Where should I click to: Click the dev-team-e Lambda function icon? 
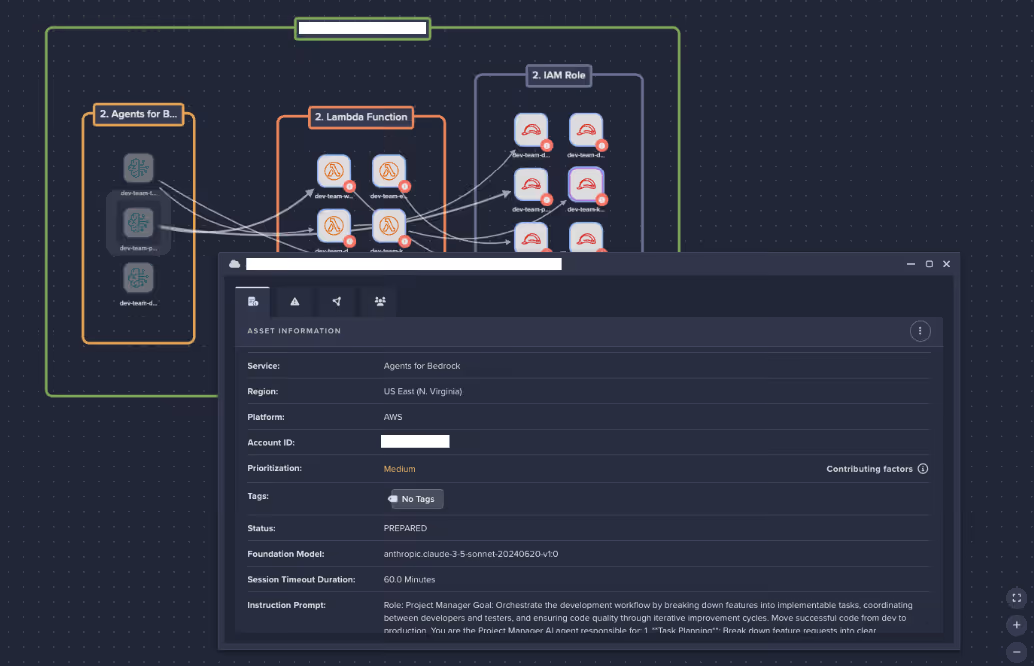click(x=389, y=171)
